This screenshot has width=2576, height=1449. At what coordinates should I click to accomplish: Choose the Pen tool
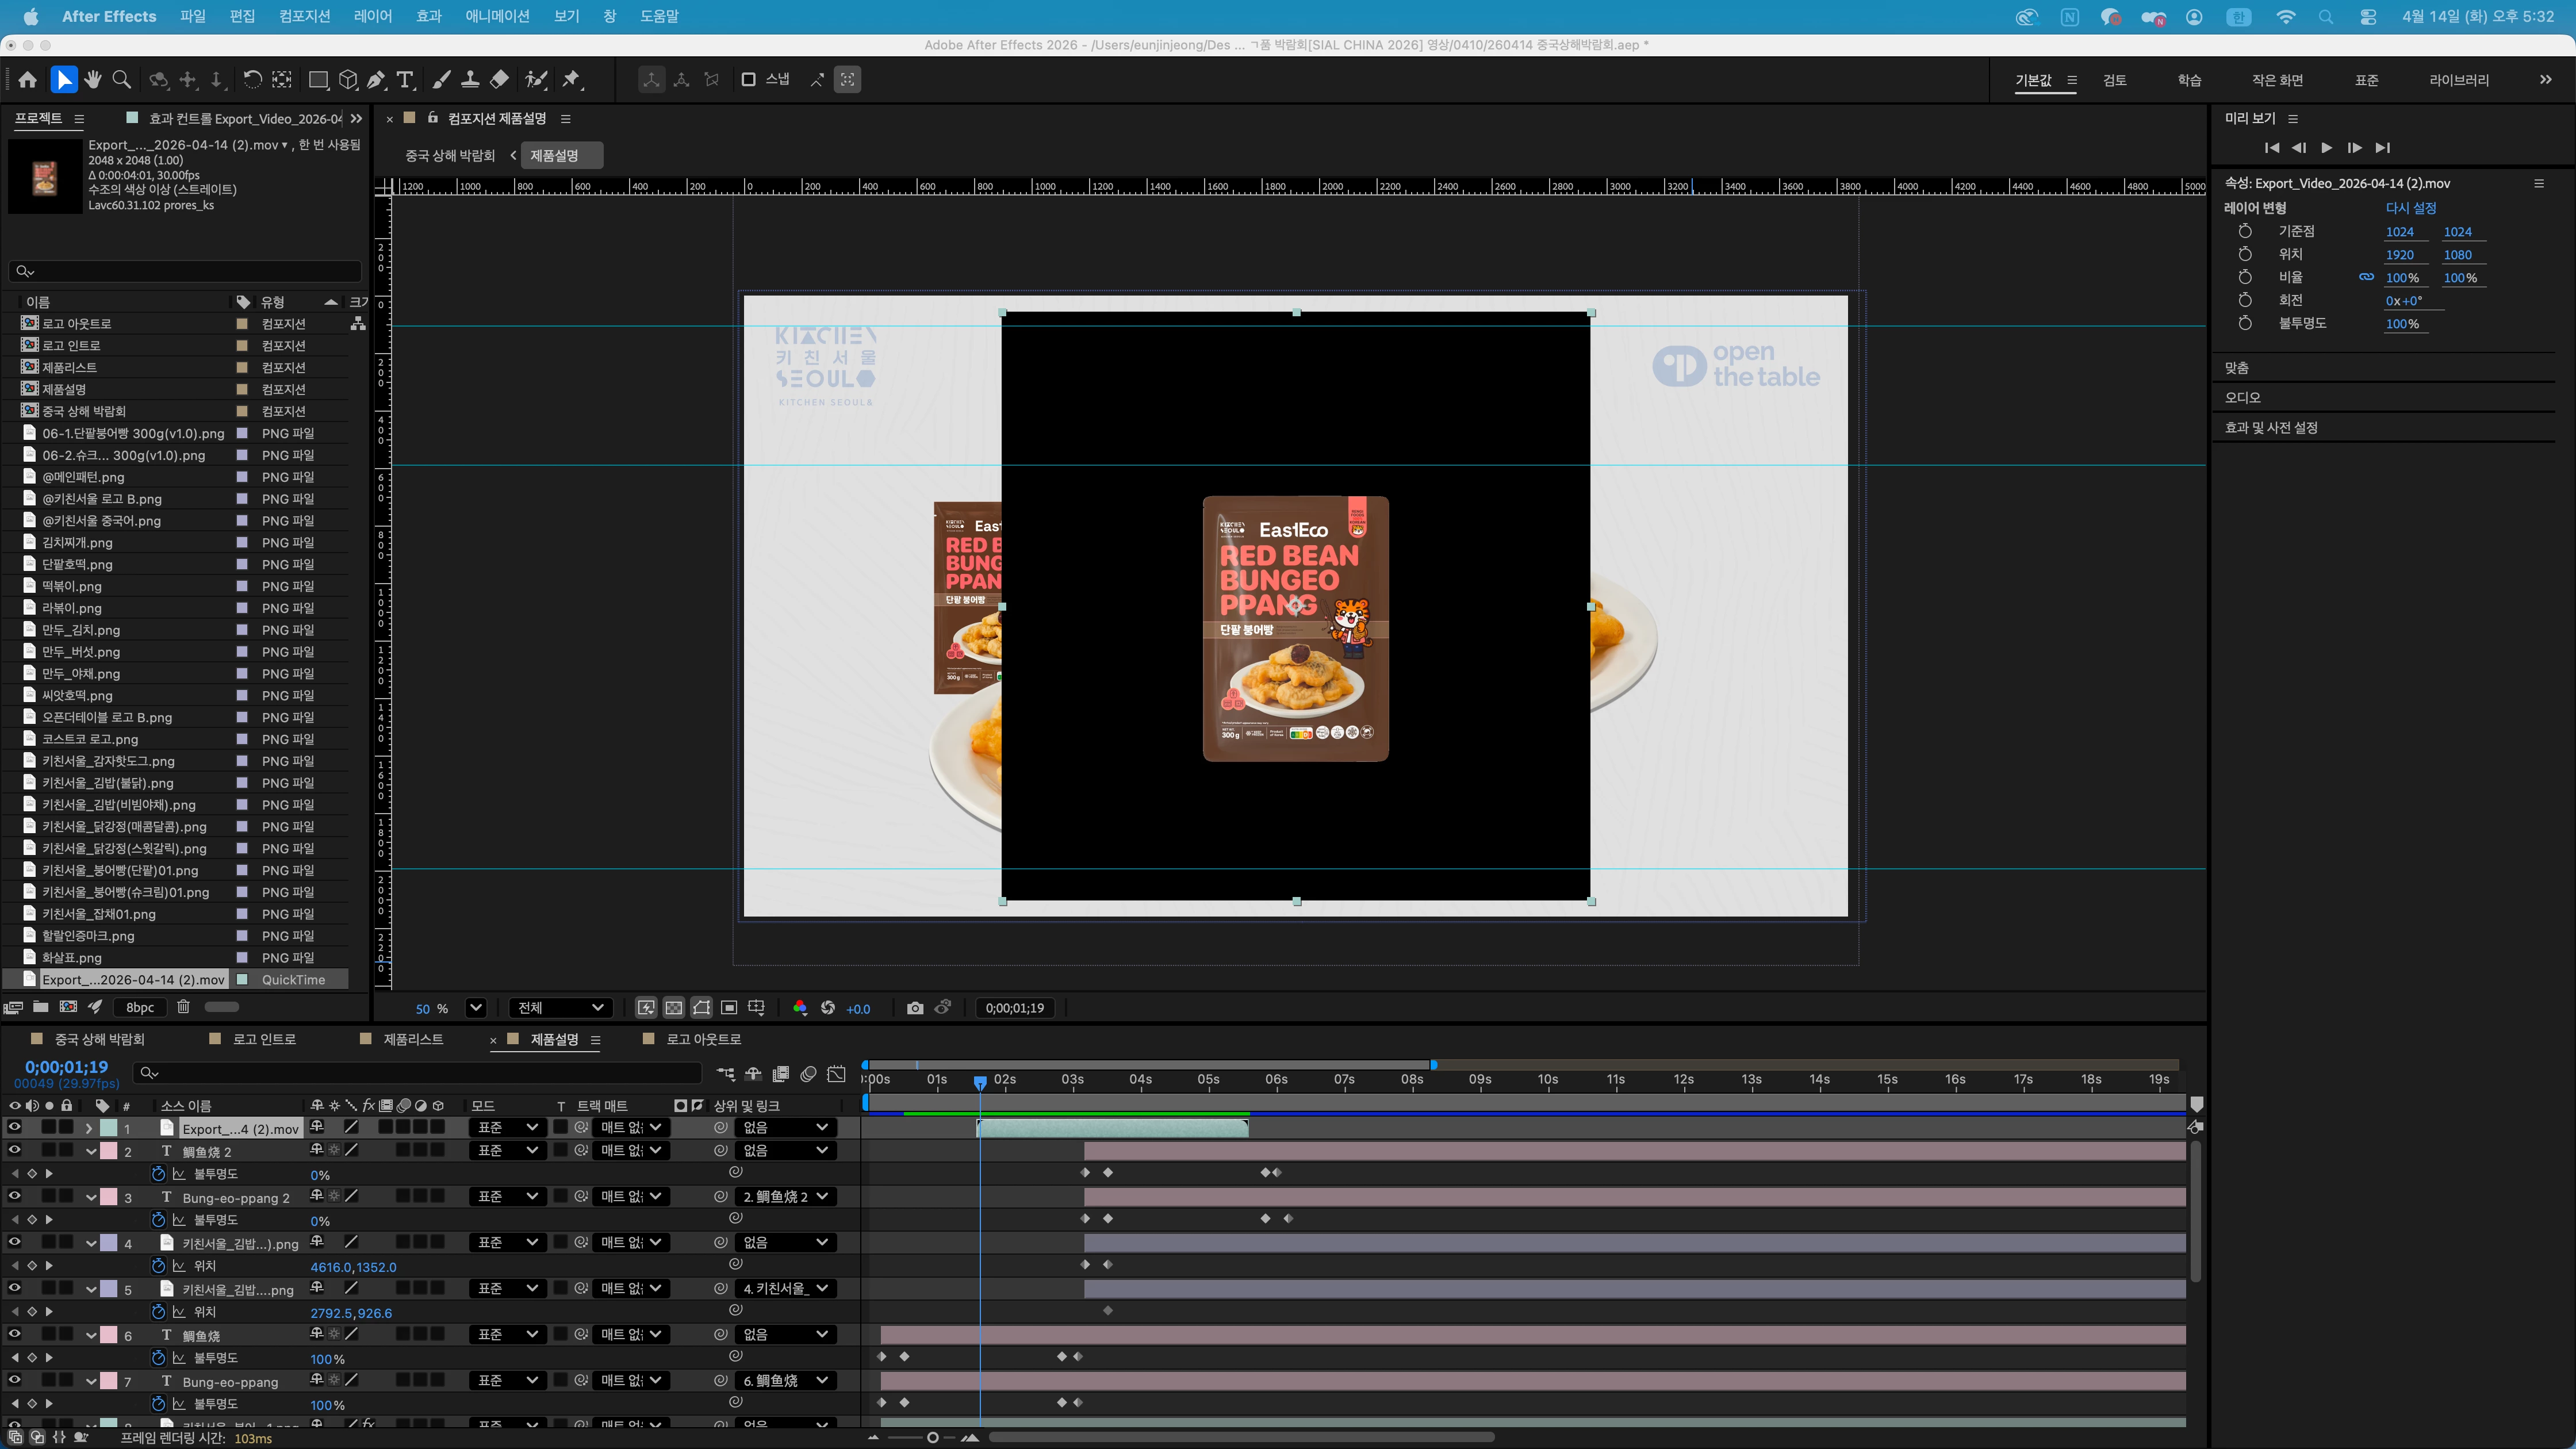[377, 80]
